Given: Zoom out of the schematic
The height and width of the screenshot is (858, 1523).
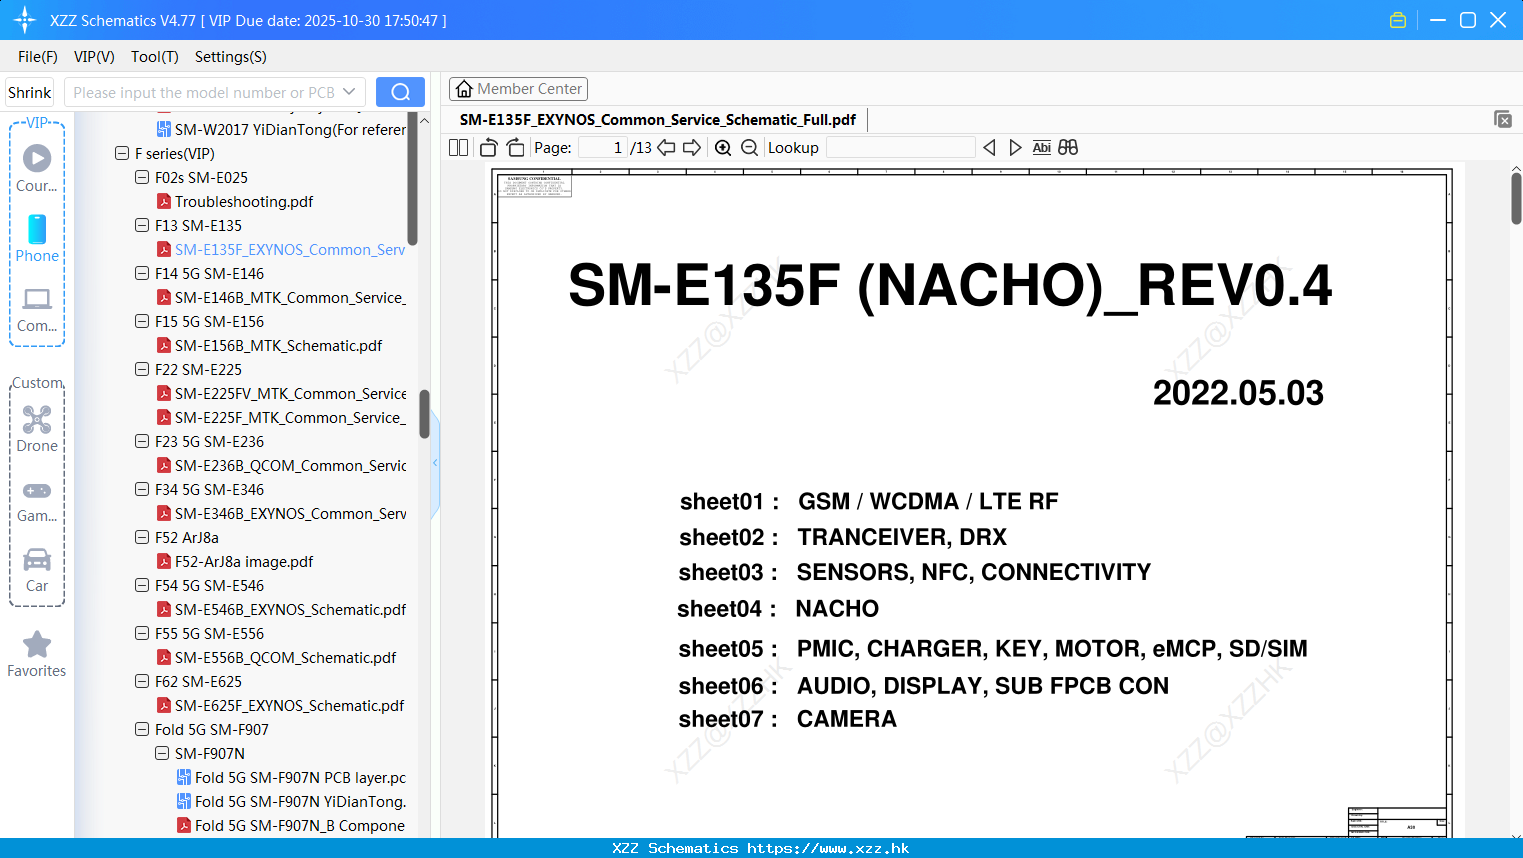Looking at the screenshot, I should click(x=749, y=148).
